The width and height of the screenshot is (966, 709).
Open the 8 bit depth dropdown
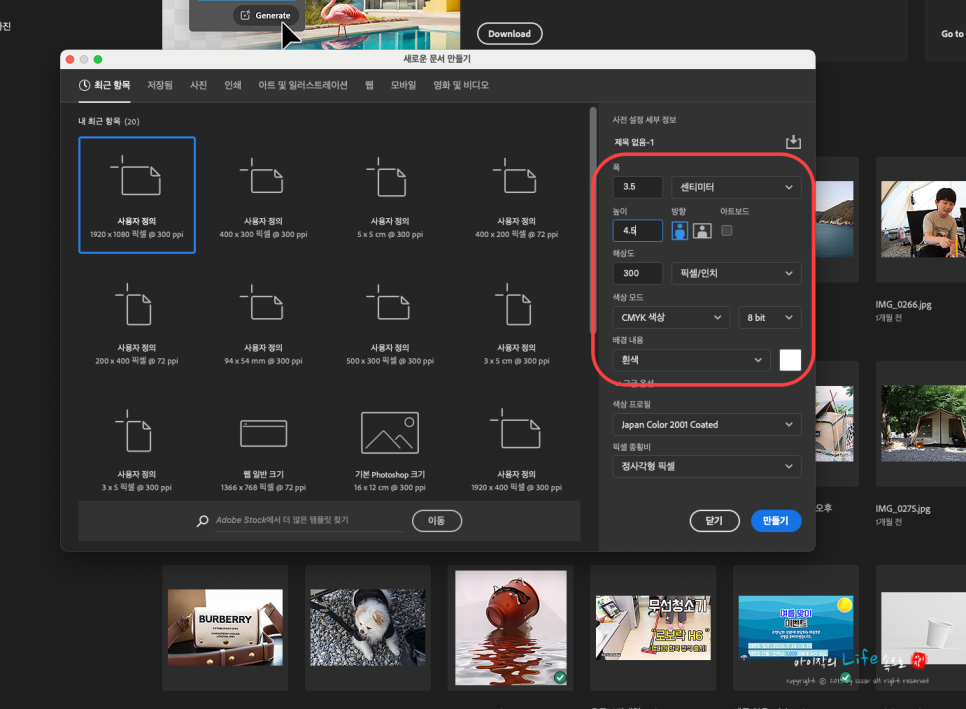tap(769, 317)
